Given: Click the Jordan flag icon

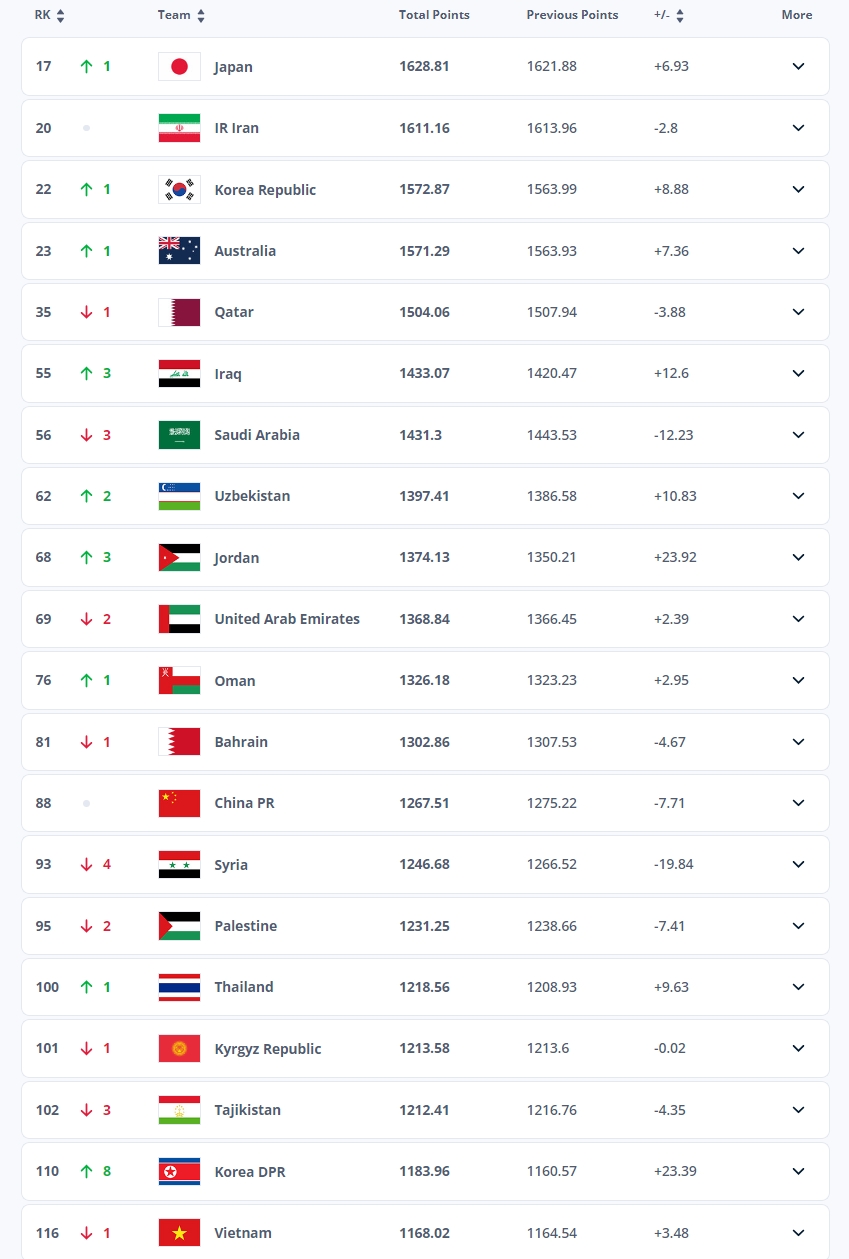Looking at the screenshot, I should pos(179,558).
